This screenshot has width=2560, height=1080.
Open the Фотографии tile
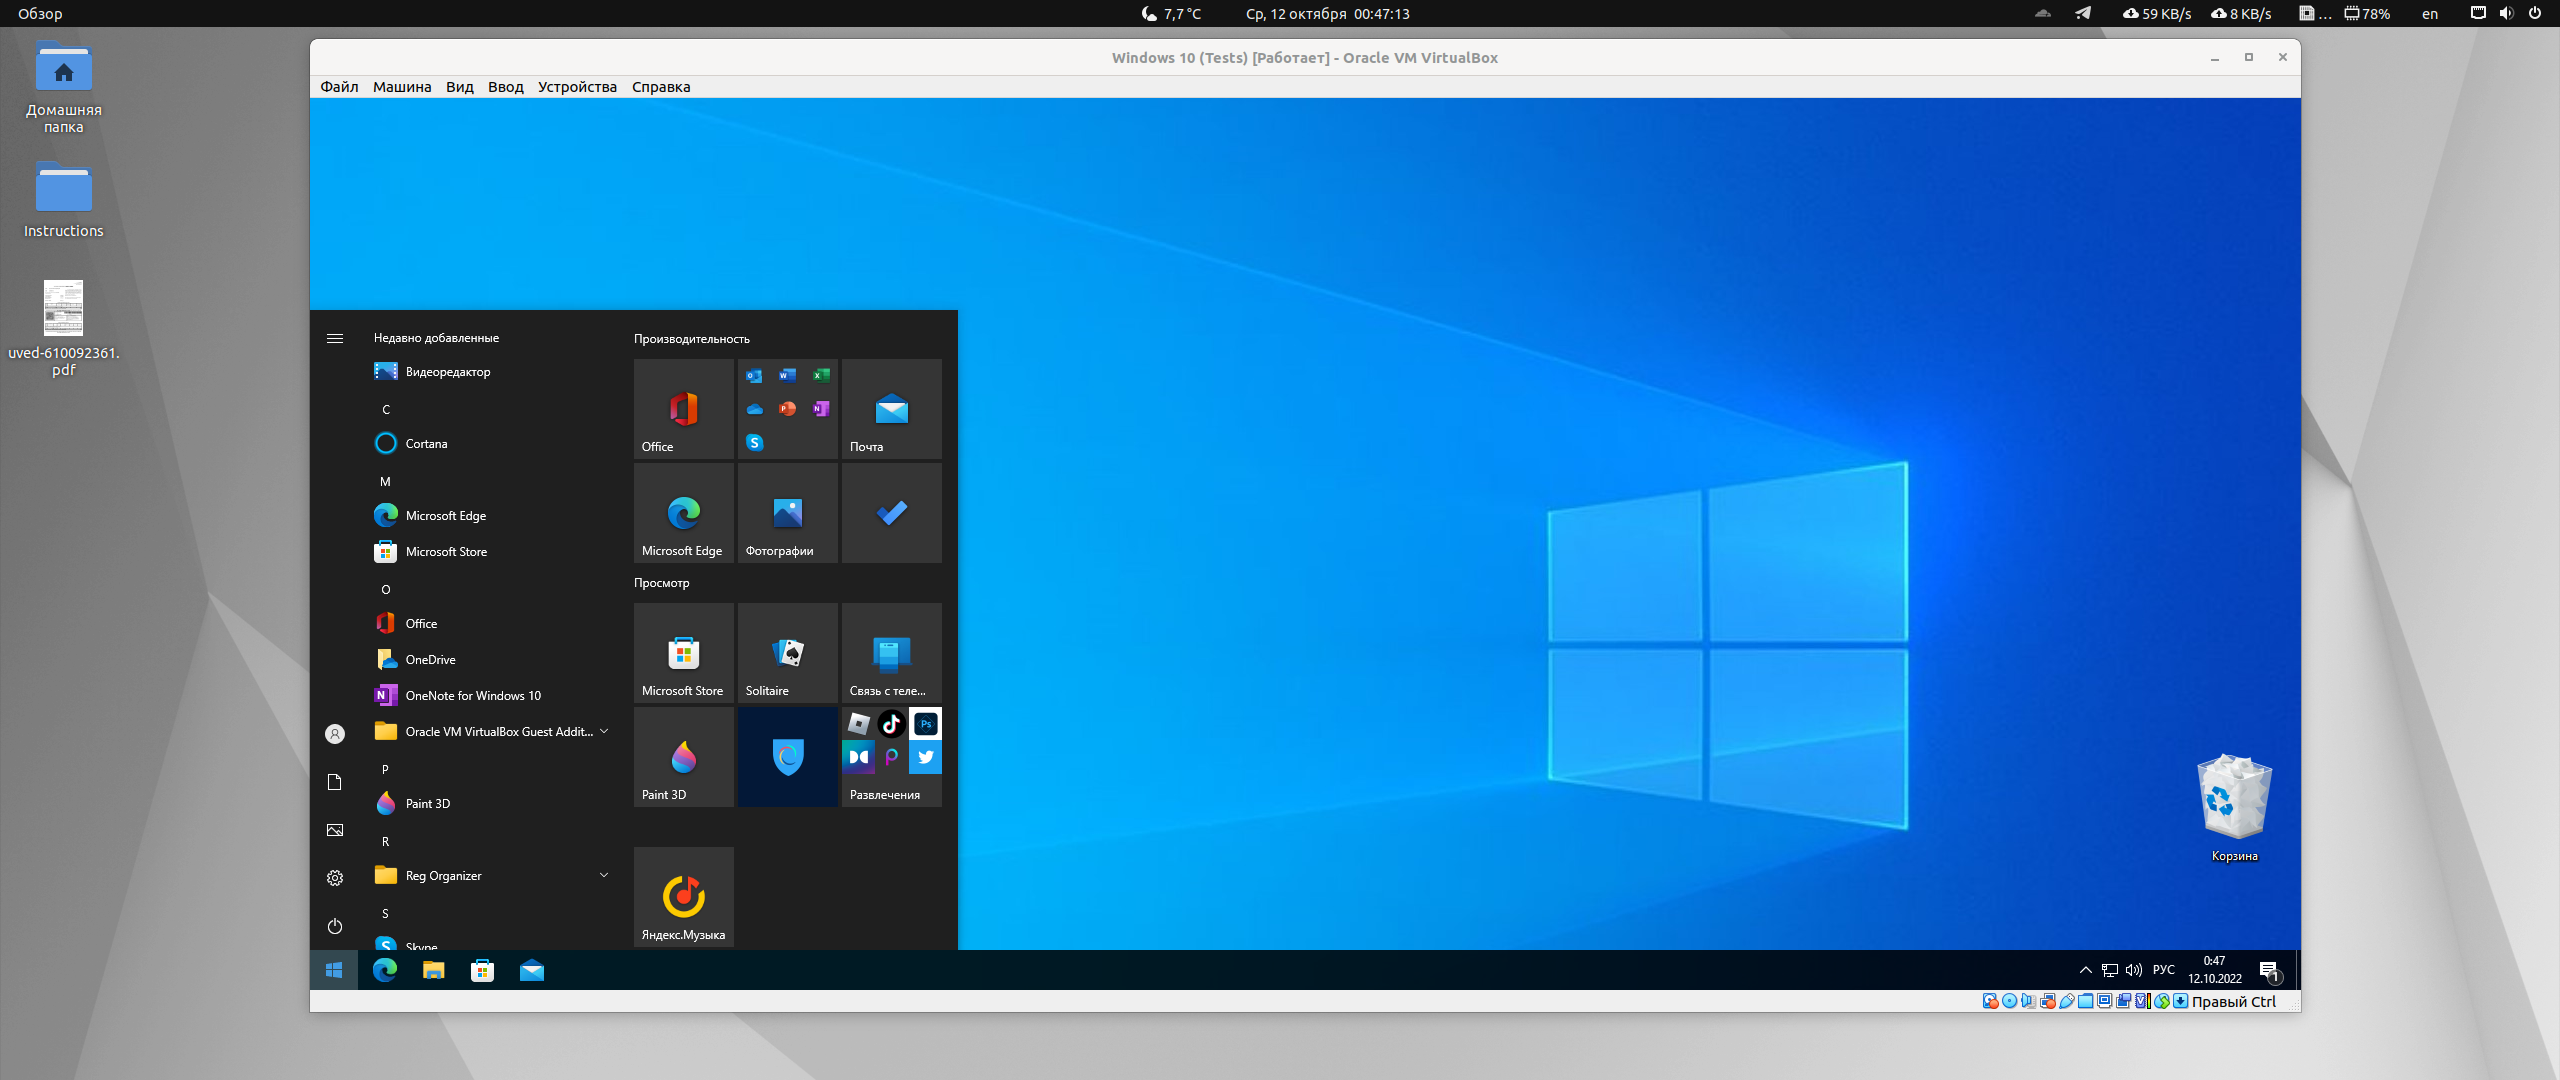click(x=788, y=513)
